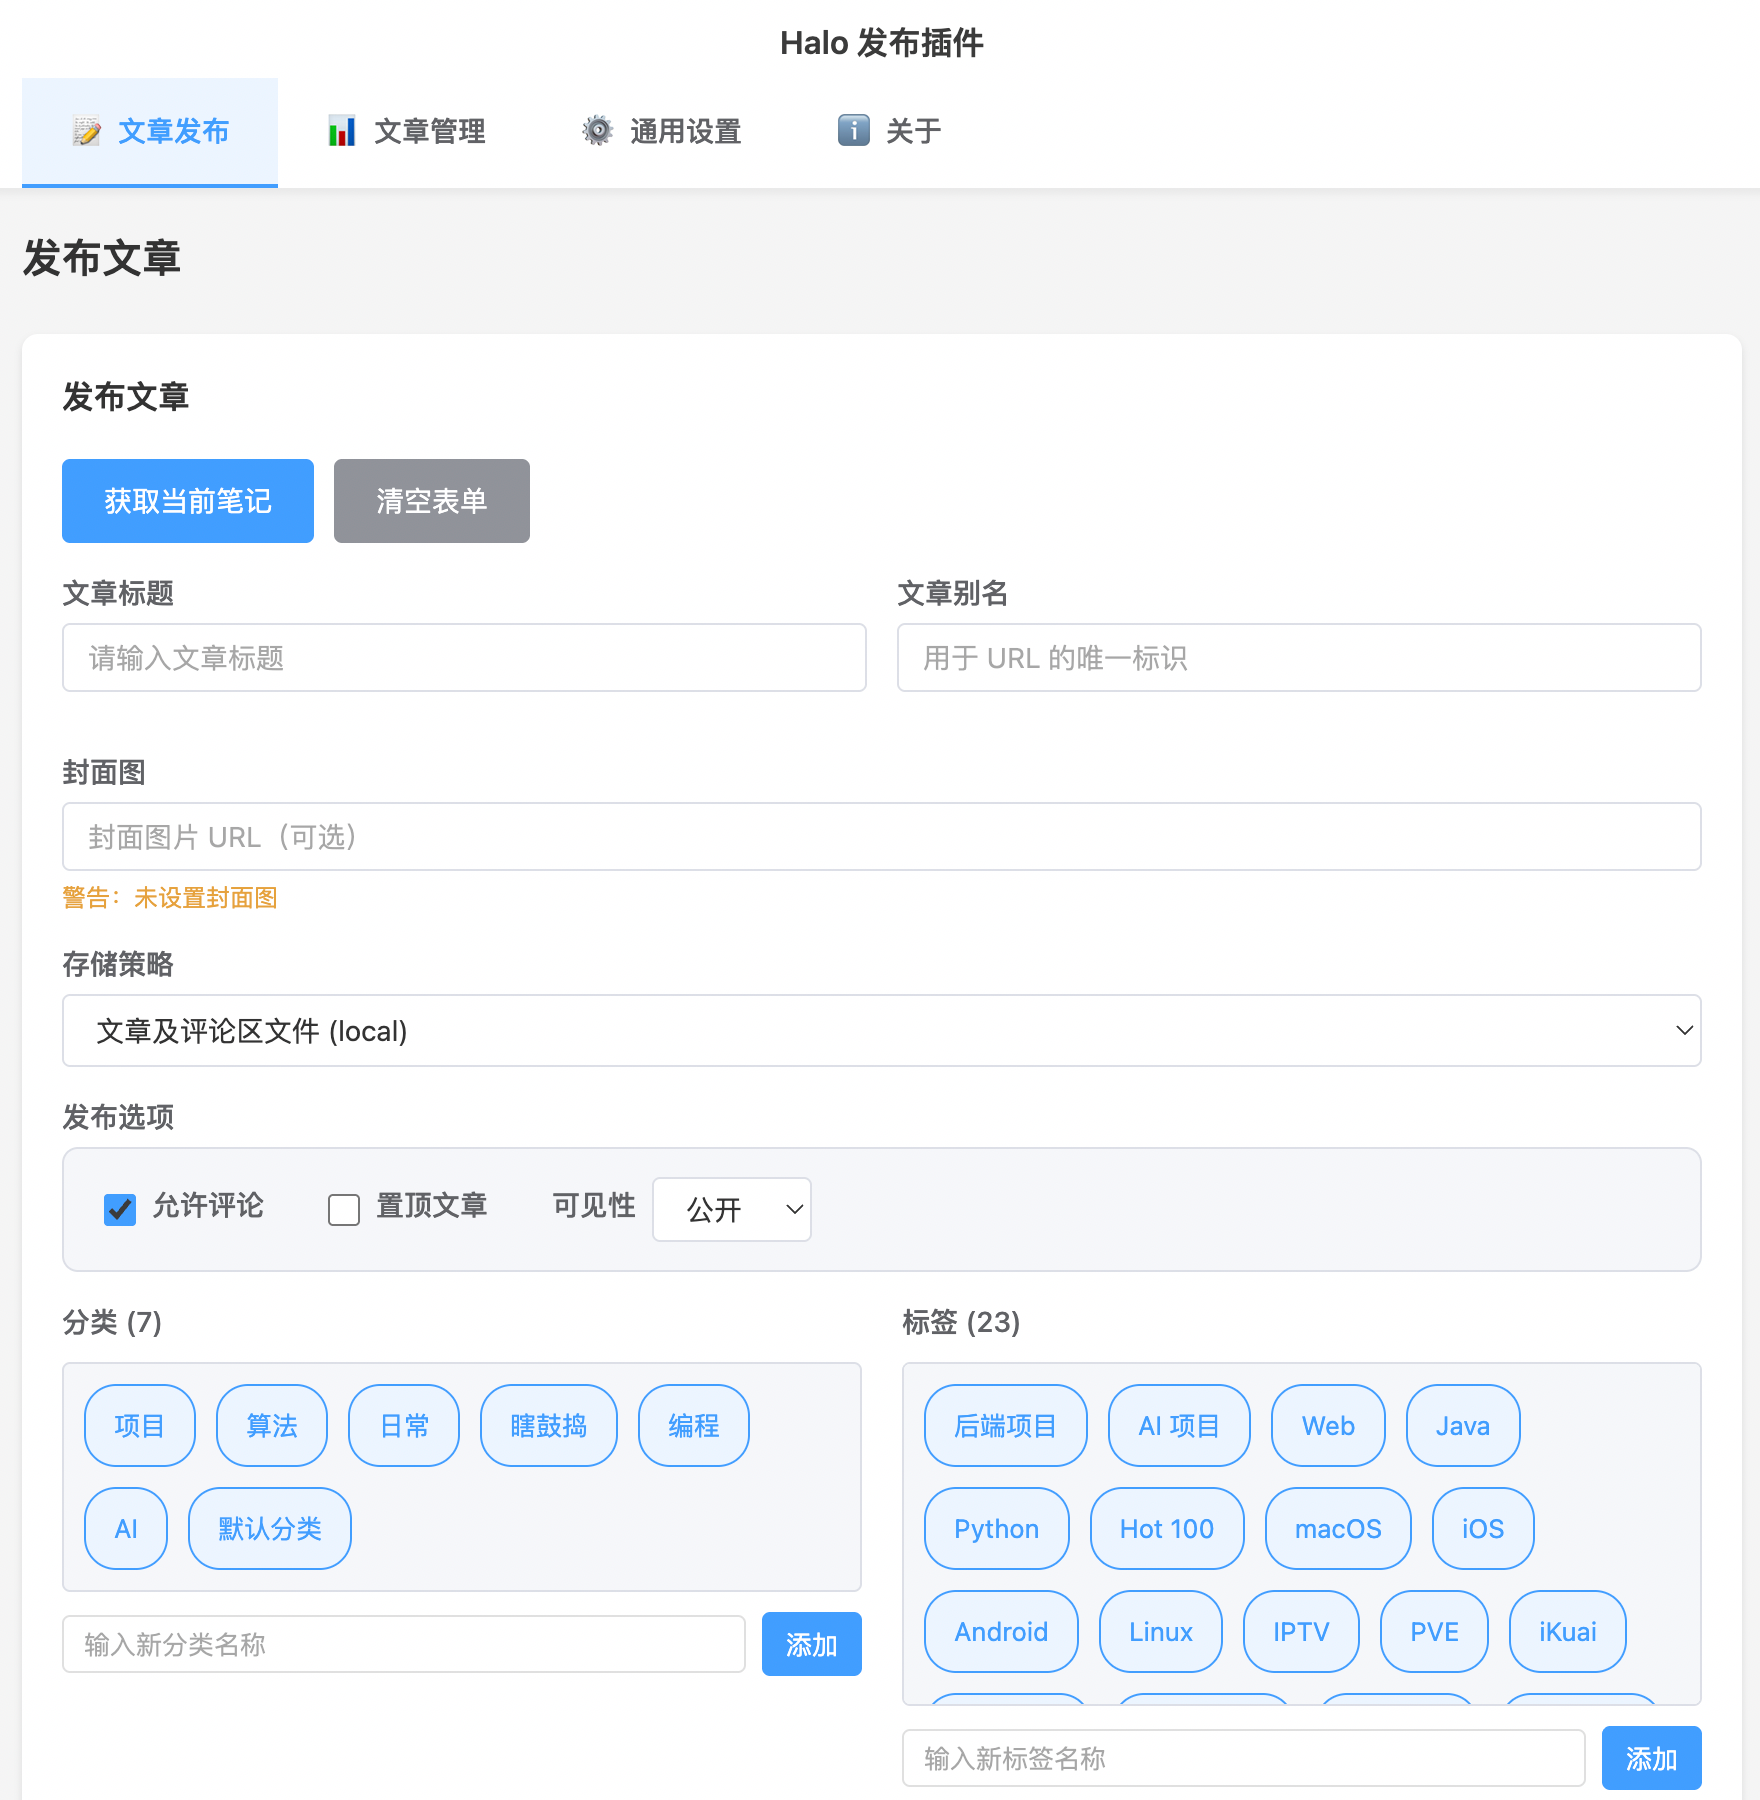Screen dimensions: 1760x1800
Task: Select the 瞎鼓捣 category chip
Action: click(549, 1426)
